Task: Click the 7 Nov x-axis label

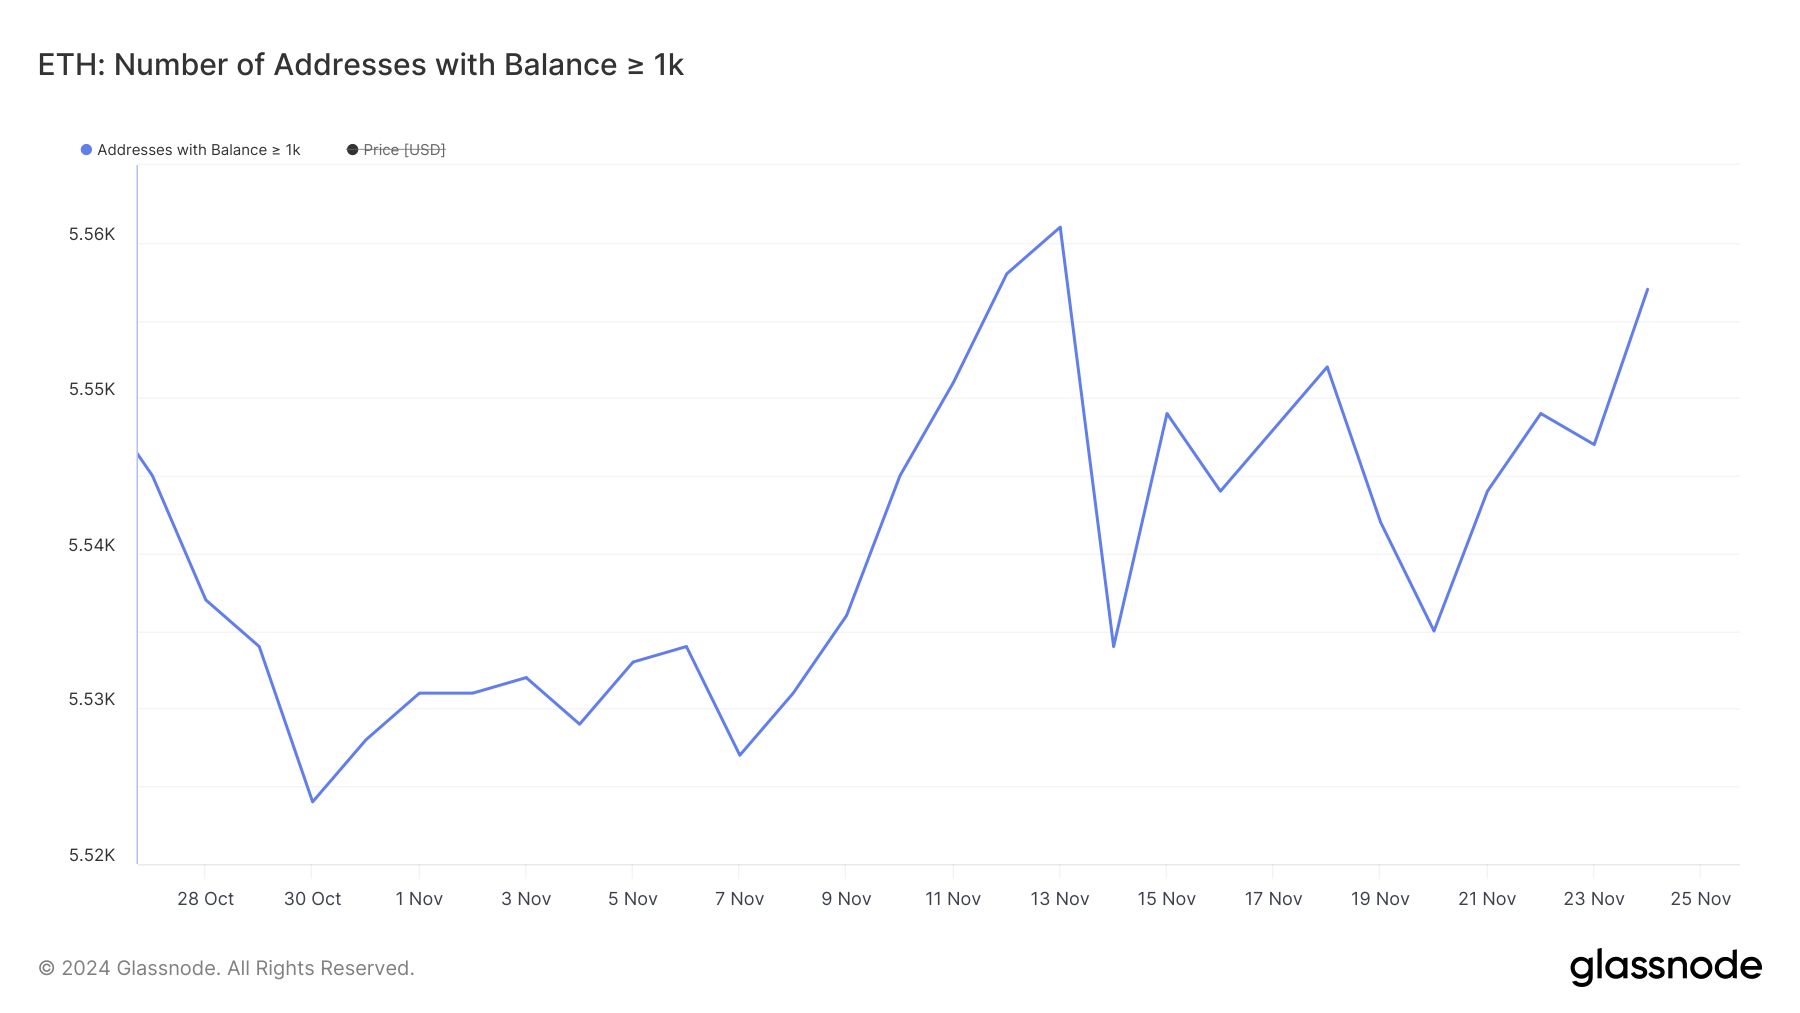Action: tap(739, 899)
